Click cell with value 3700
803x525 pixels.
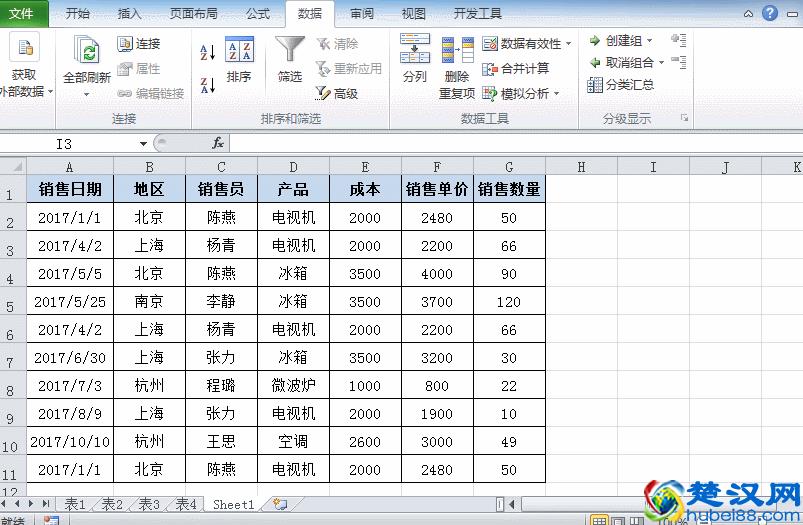(437, 301)
